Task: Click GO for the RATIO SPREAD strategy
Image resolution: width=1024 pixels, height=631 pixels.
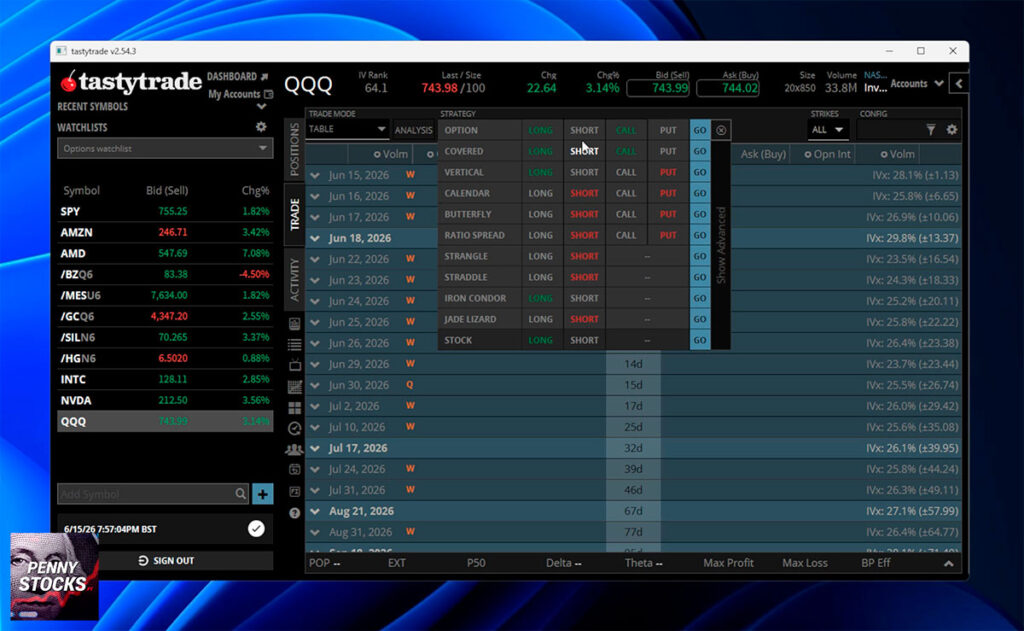Action: click(x=699, y=235)
